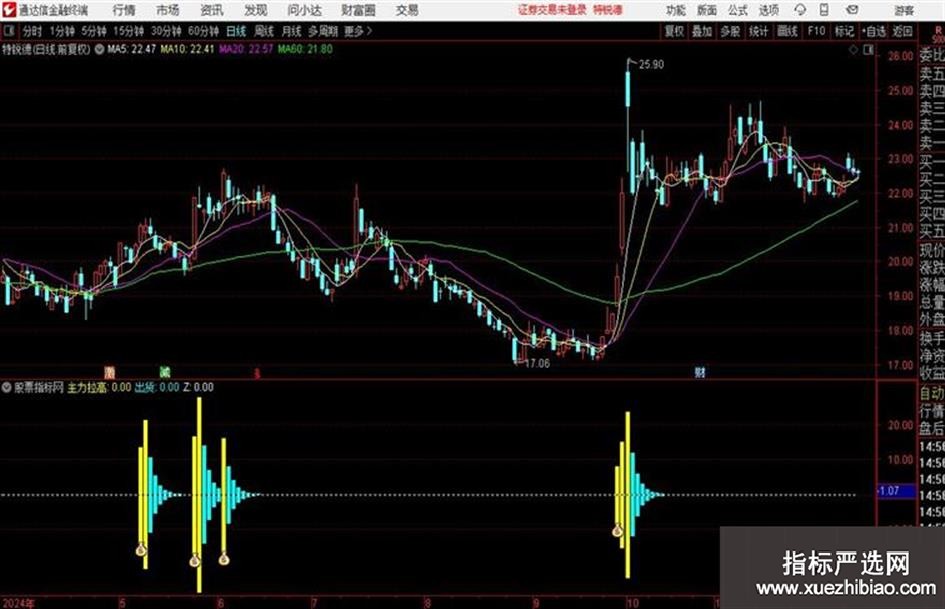Image resolution: width=945 pixels, height=609 pixels.
Task: Open the 财富圈 menu
Action: click(x=358, y=10)
